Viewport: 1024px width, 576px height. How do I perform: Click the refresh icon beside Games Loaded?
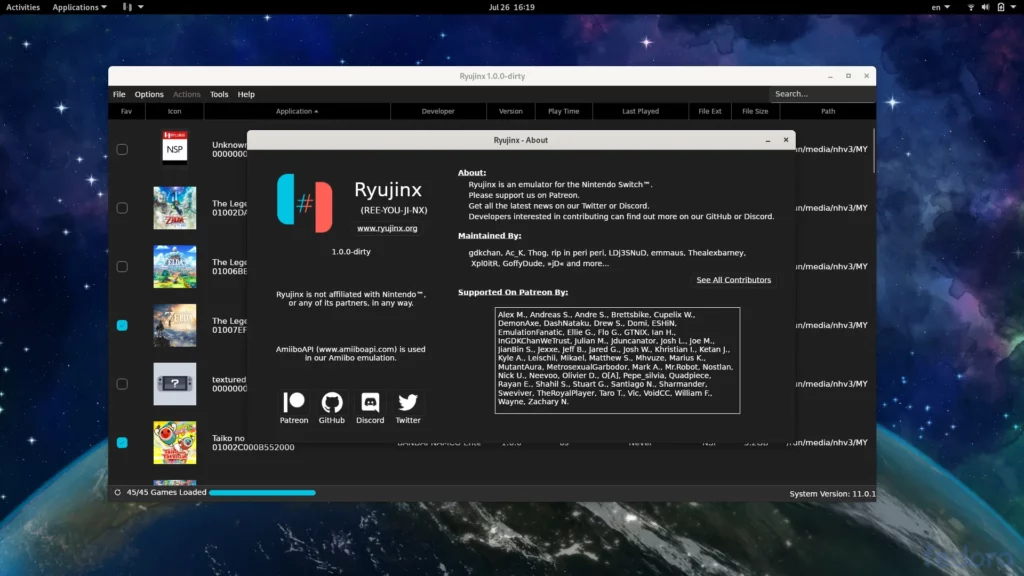[x=118, y=492]
